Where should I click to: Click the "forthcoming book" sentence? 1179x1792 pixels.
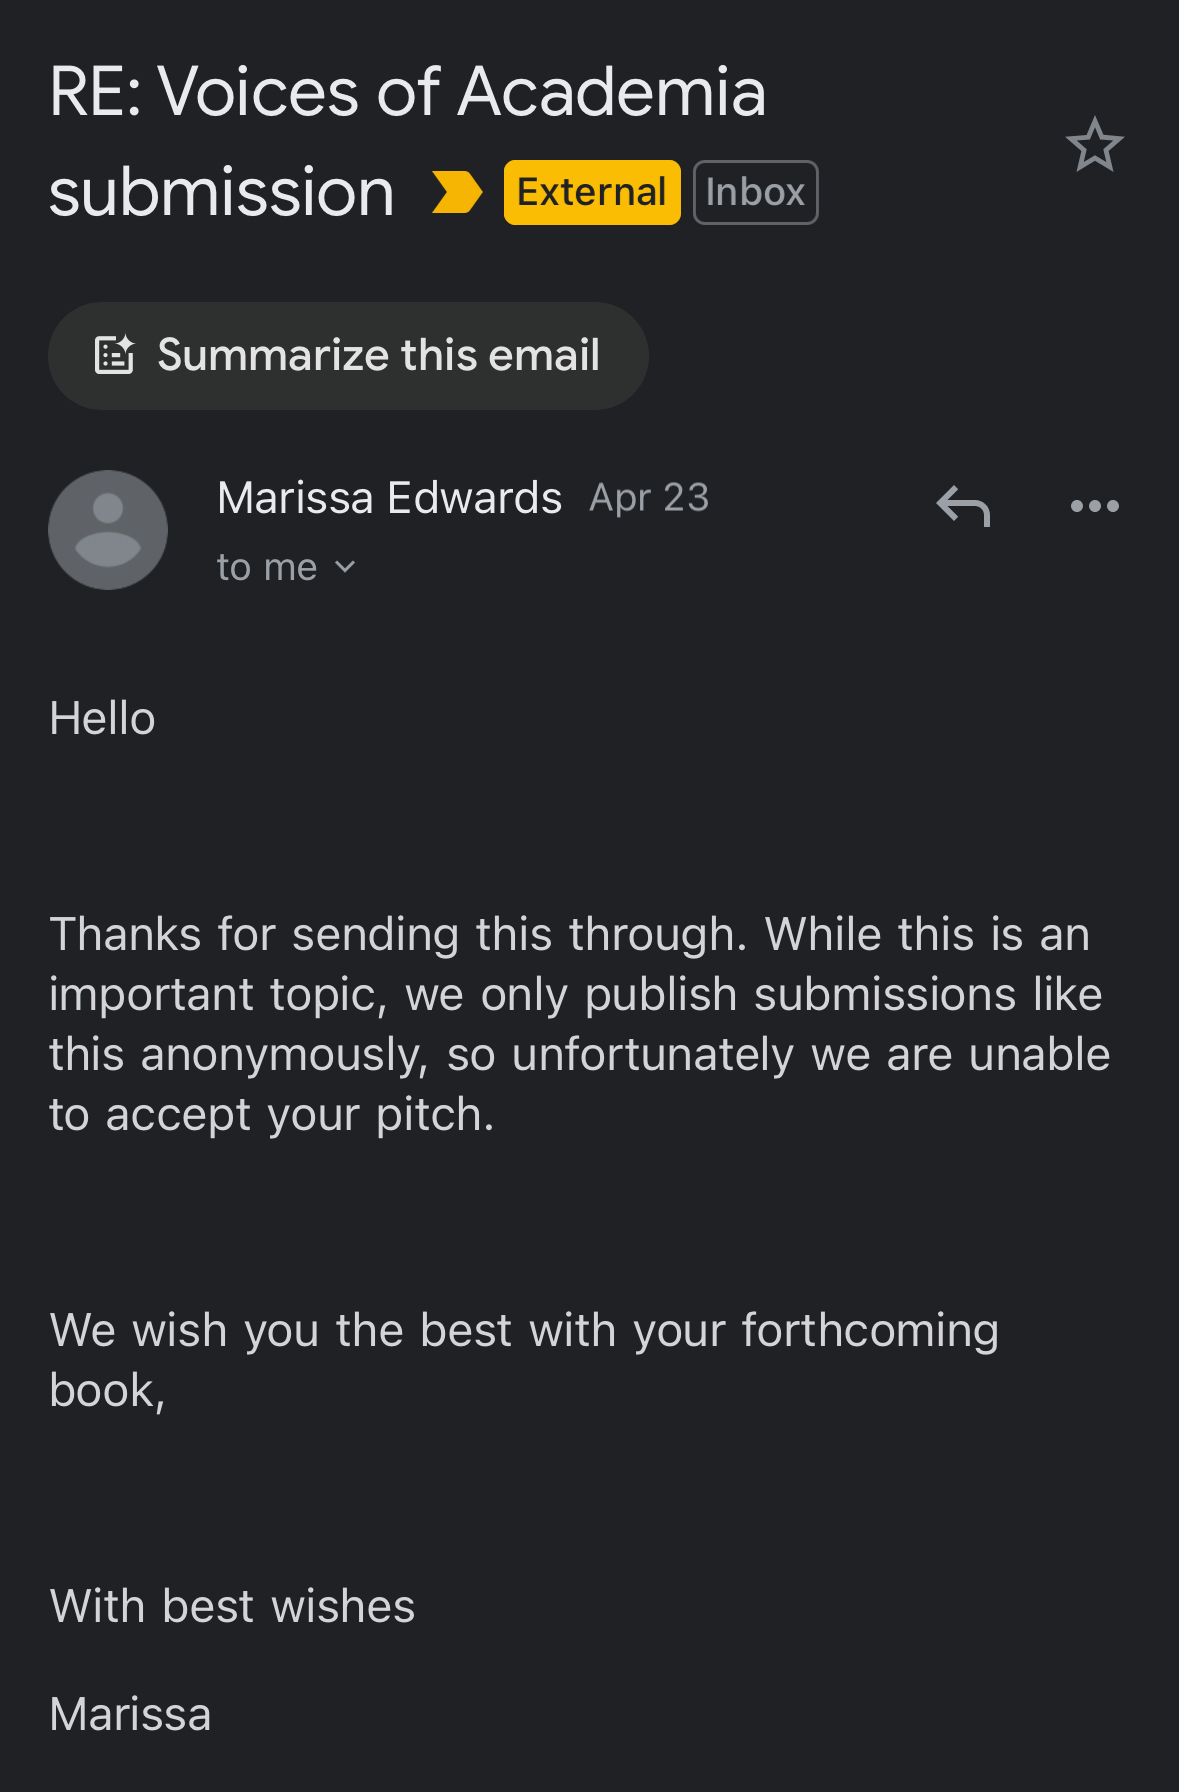[524, 1360]
